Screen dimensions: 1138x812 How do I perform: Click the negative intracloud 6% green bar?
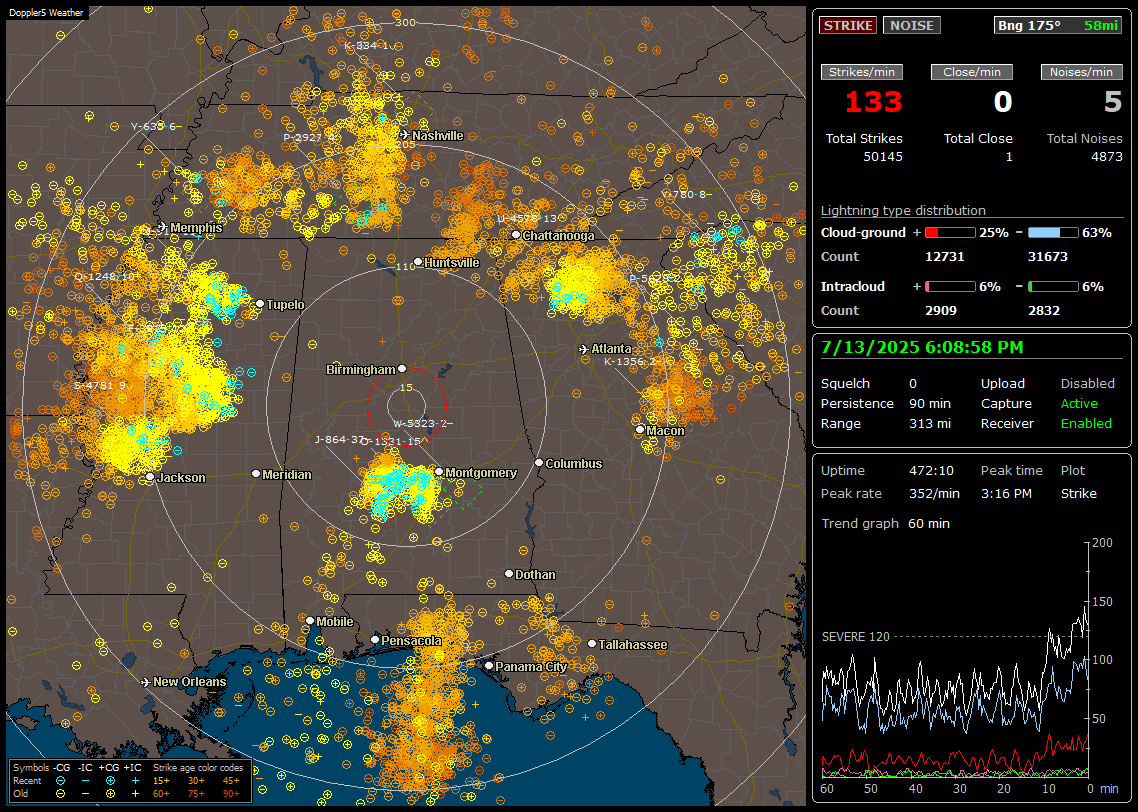click(1053, 287)
